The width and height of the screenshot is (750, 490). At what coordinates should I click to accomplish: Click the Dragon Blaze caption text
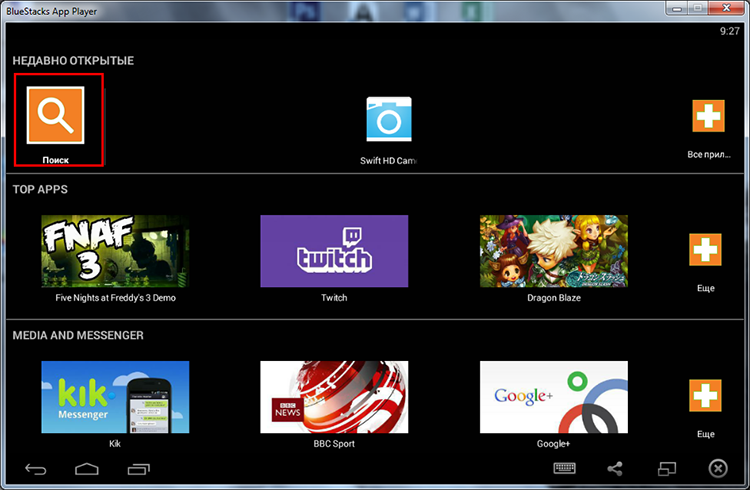[x=554, y=298]
